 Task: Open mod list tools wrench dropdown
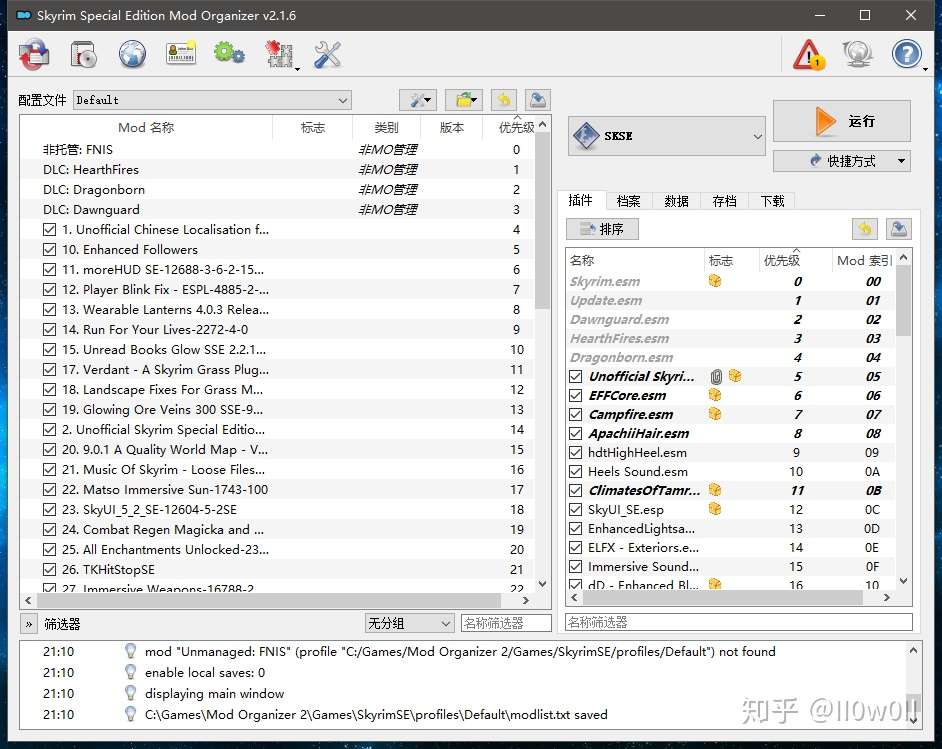418,100
